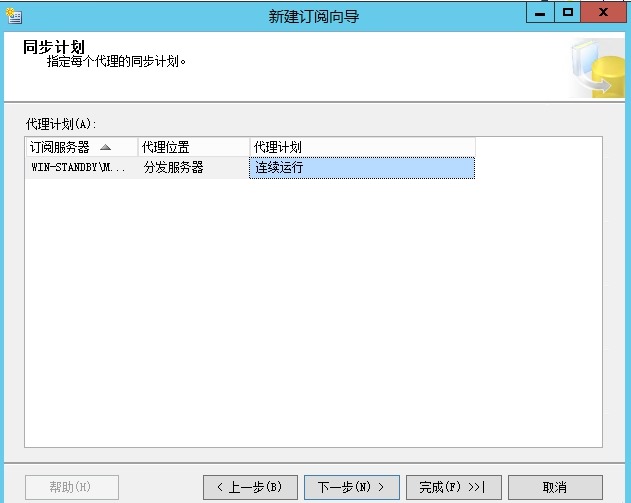
Task: Go back with 上一步(B) button
Action: 250,487
